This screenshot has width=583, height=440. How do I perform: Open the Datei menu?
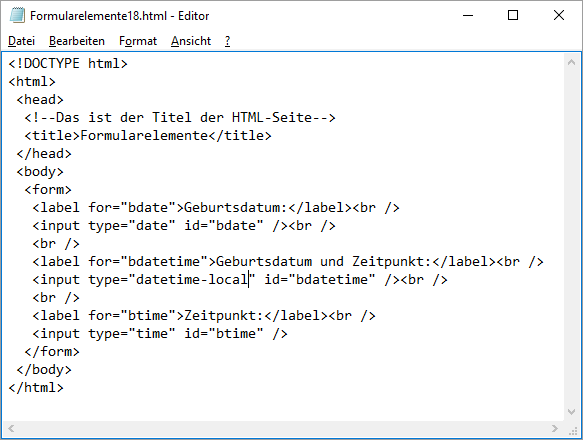22,41
